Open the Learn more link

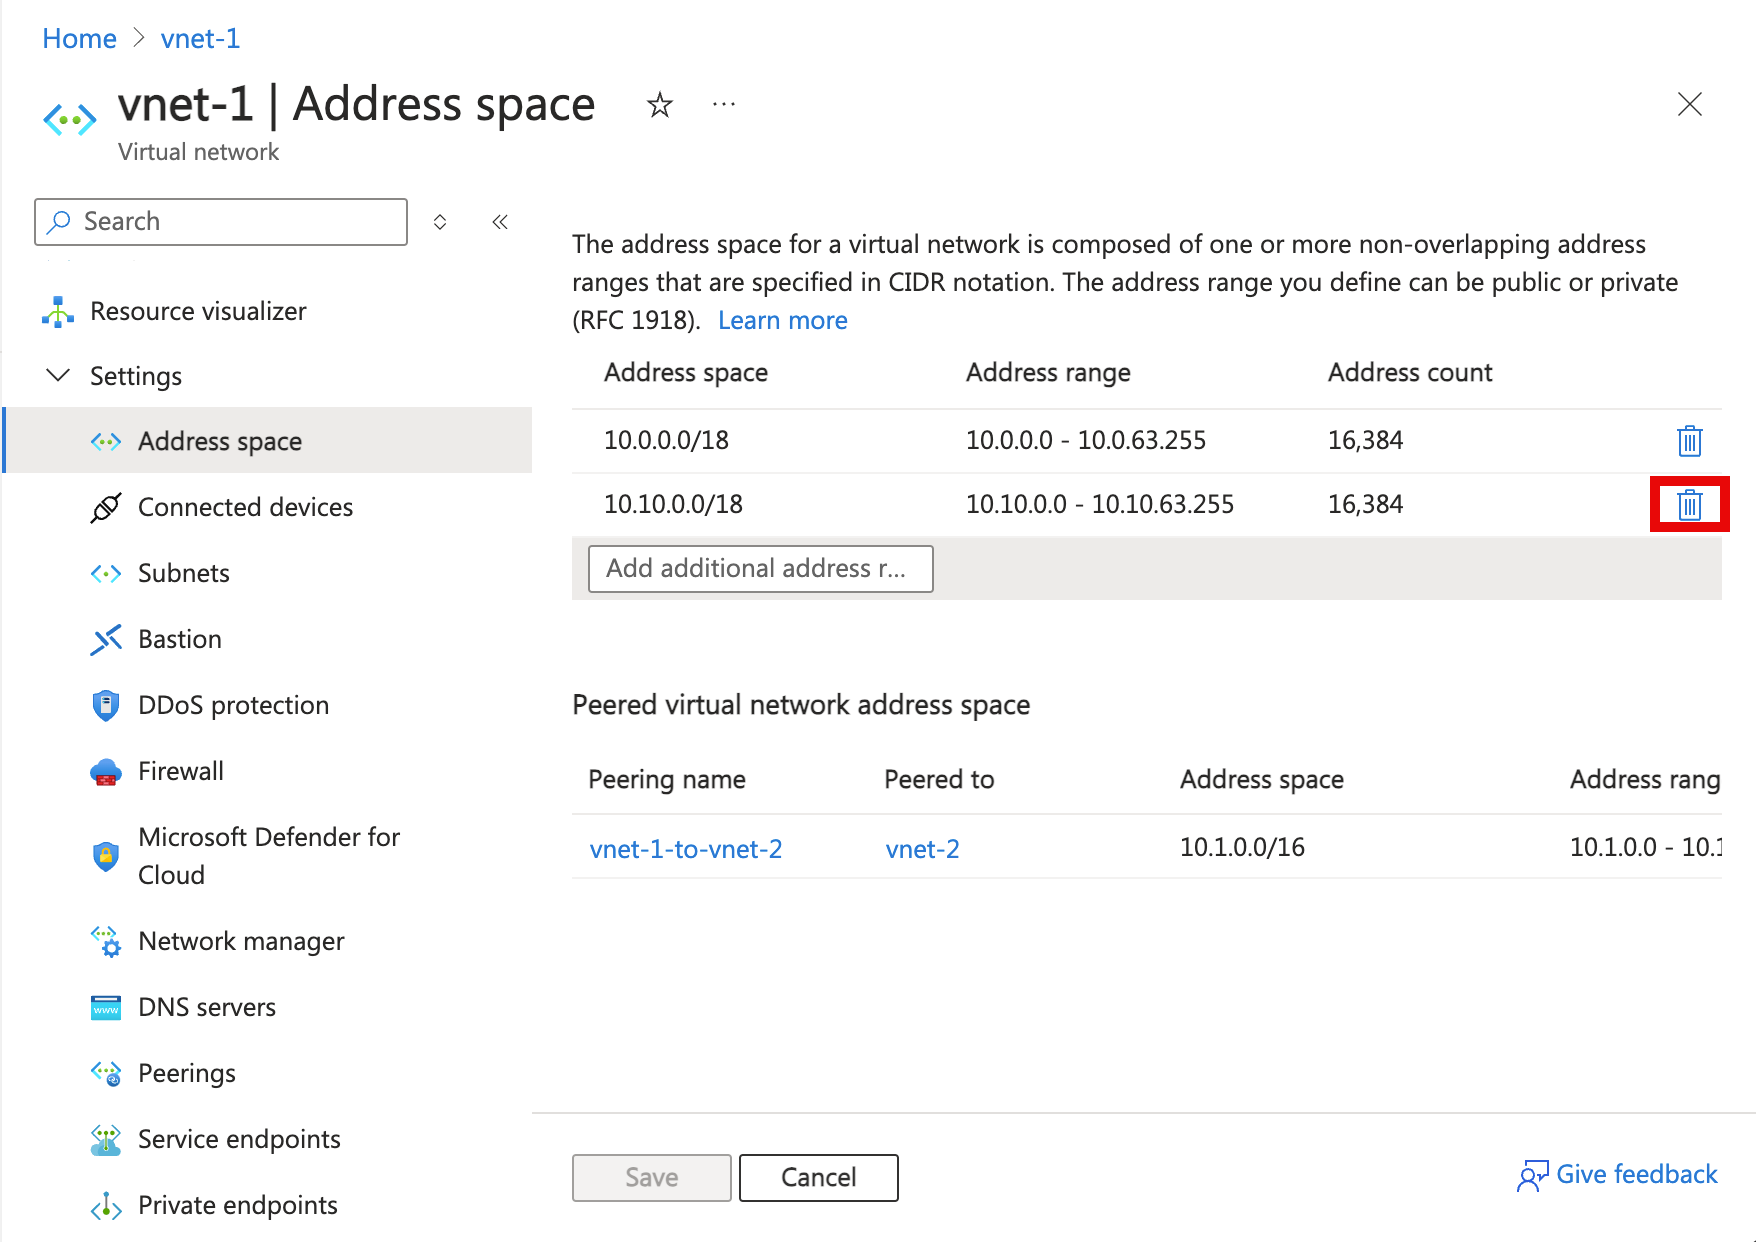782,319
